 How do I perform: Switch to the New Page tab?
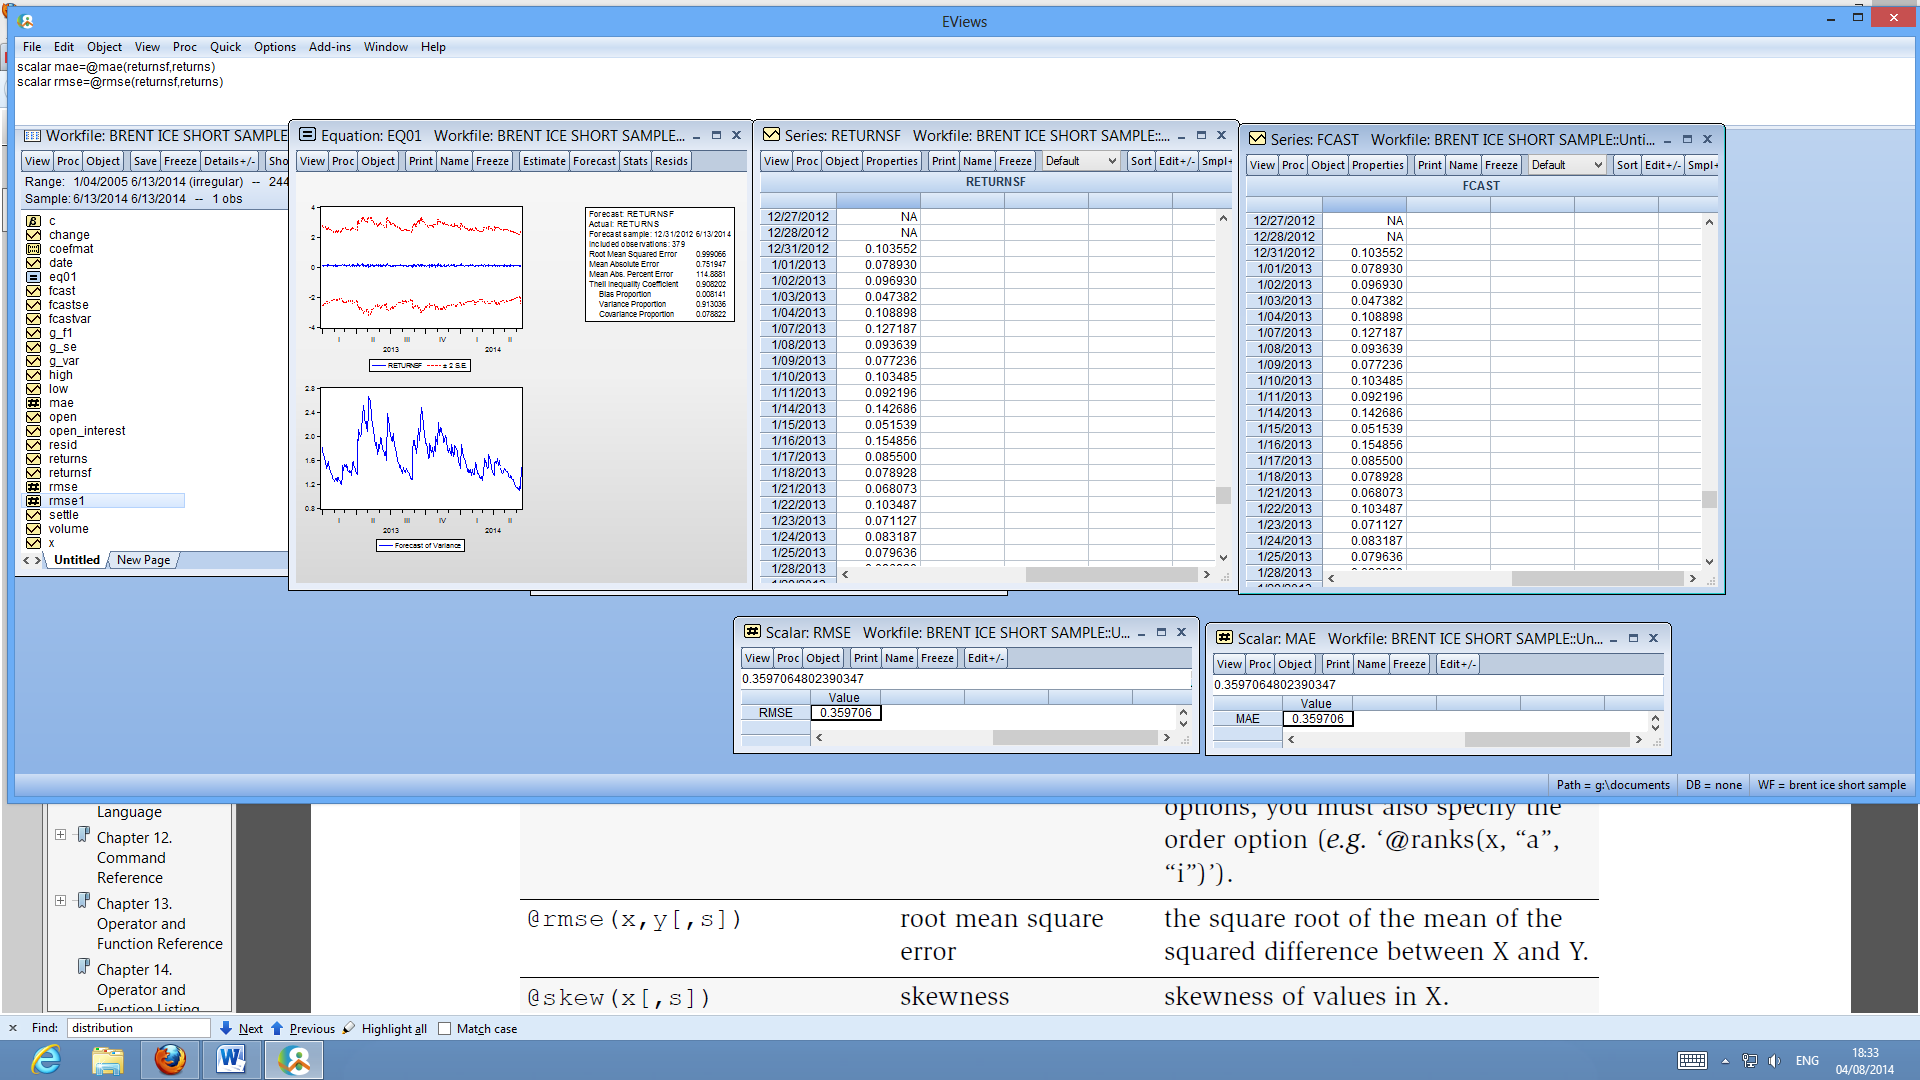point(142,560)
